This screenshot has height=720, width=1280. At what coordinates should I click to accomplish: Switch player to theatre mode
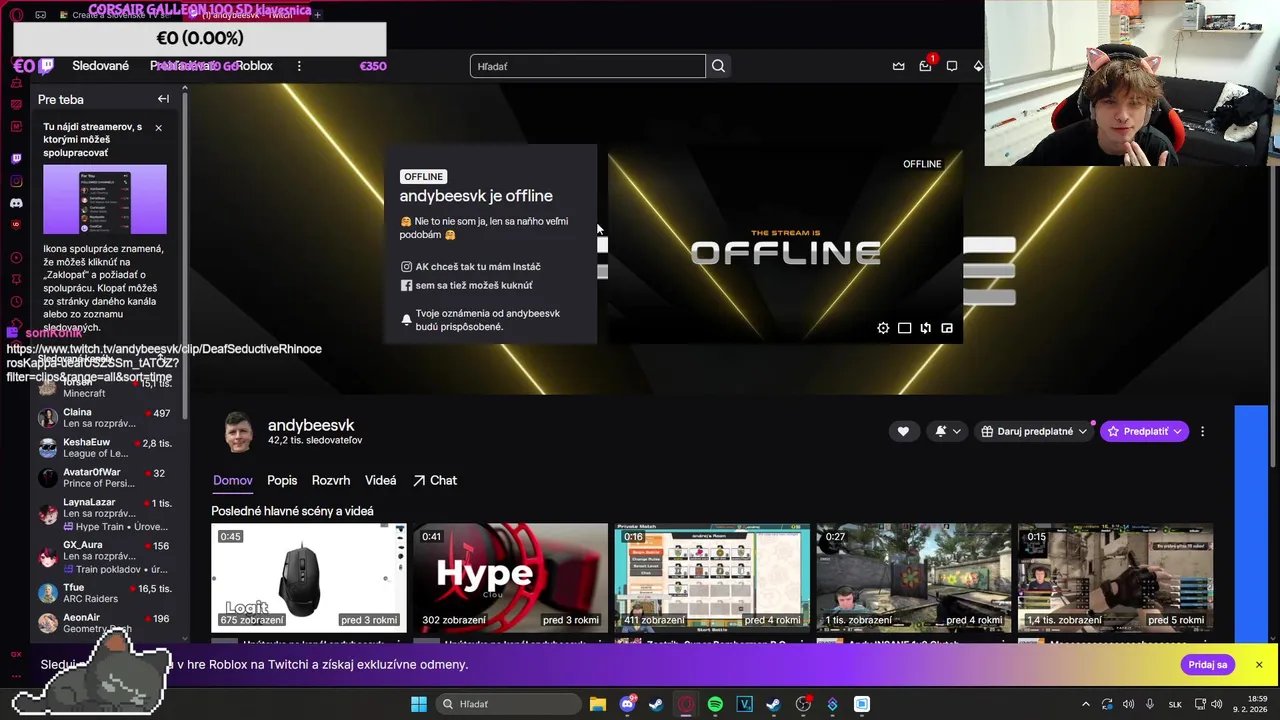pyautogui.click(x=904, y=328)
